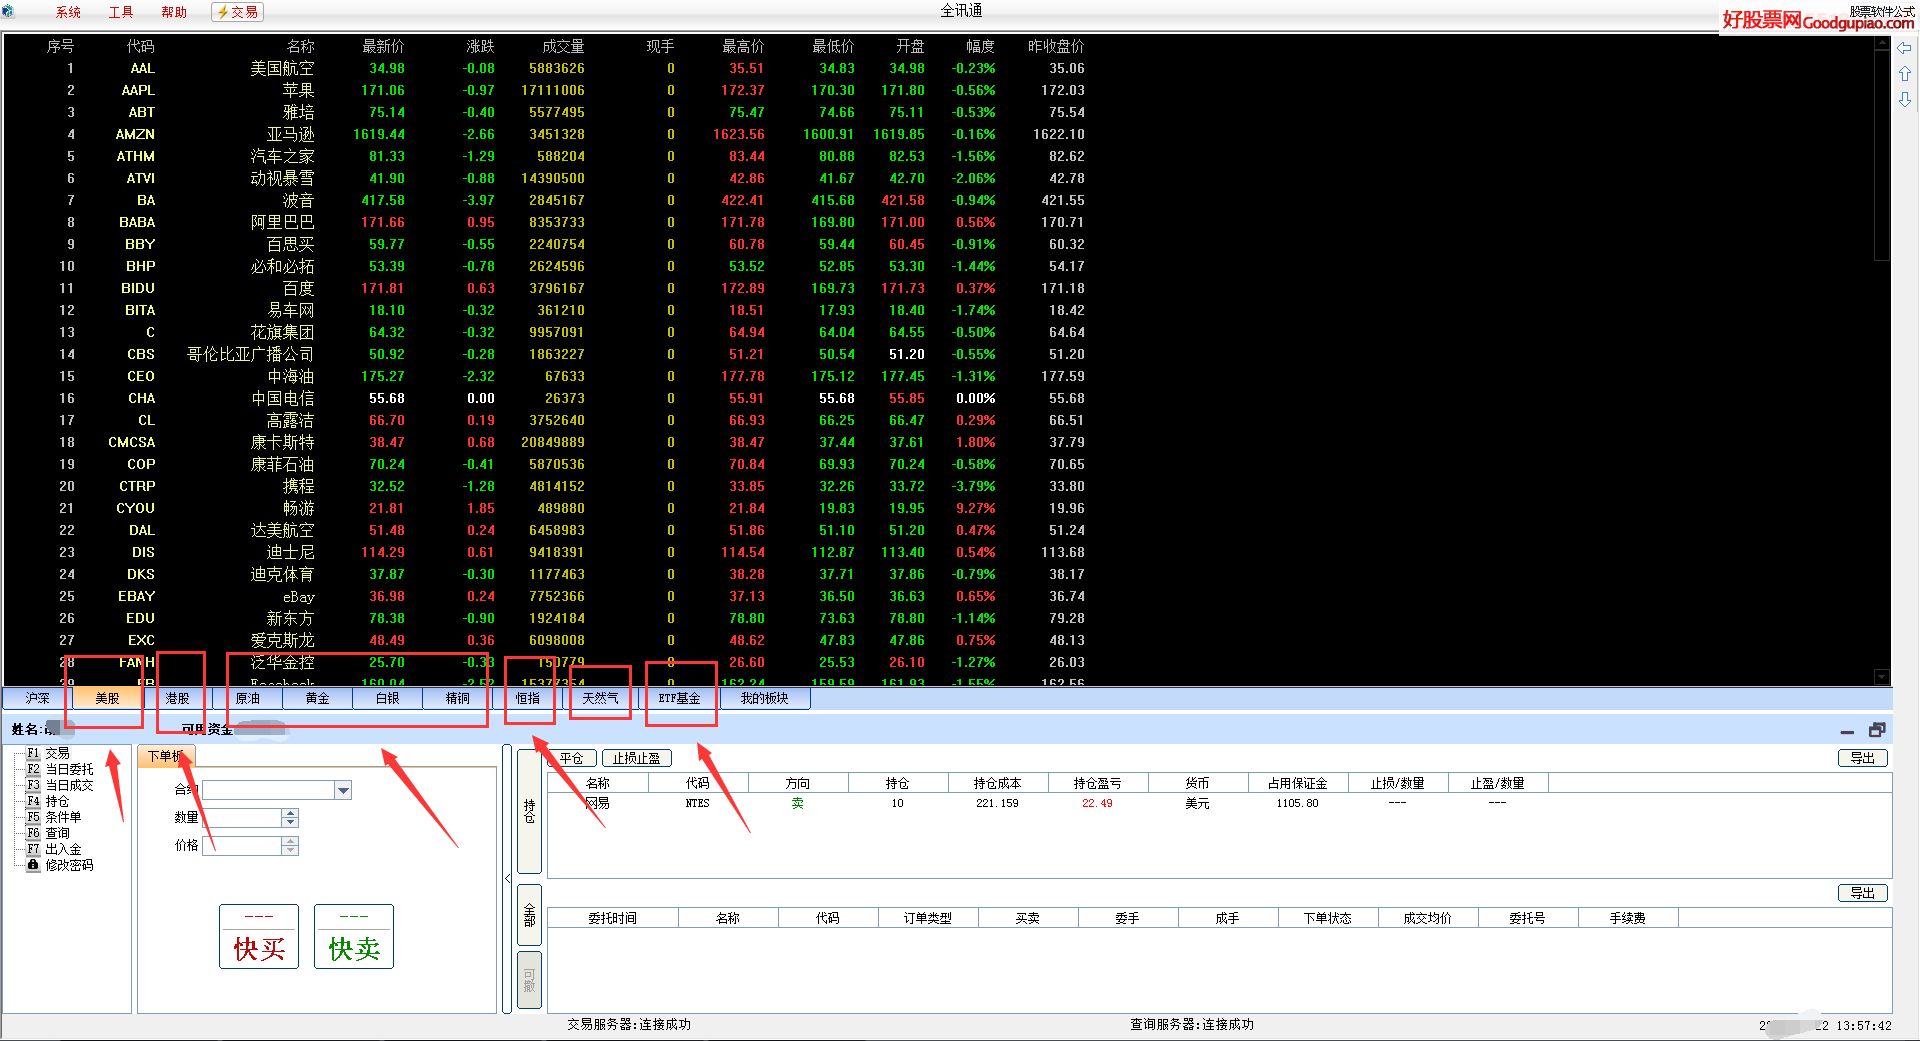Image resolution: width=1920 pixels, height=1041 pixels.
Task: Click the 数量 quantity input field
Action: 242,818
